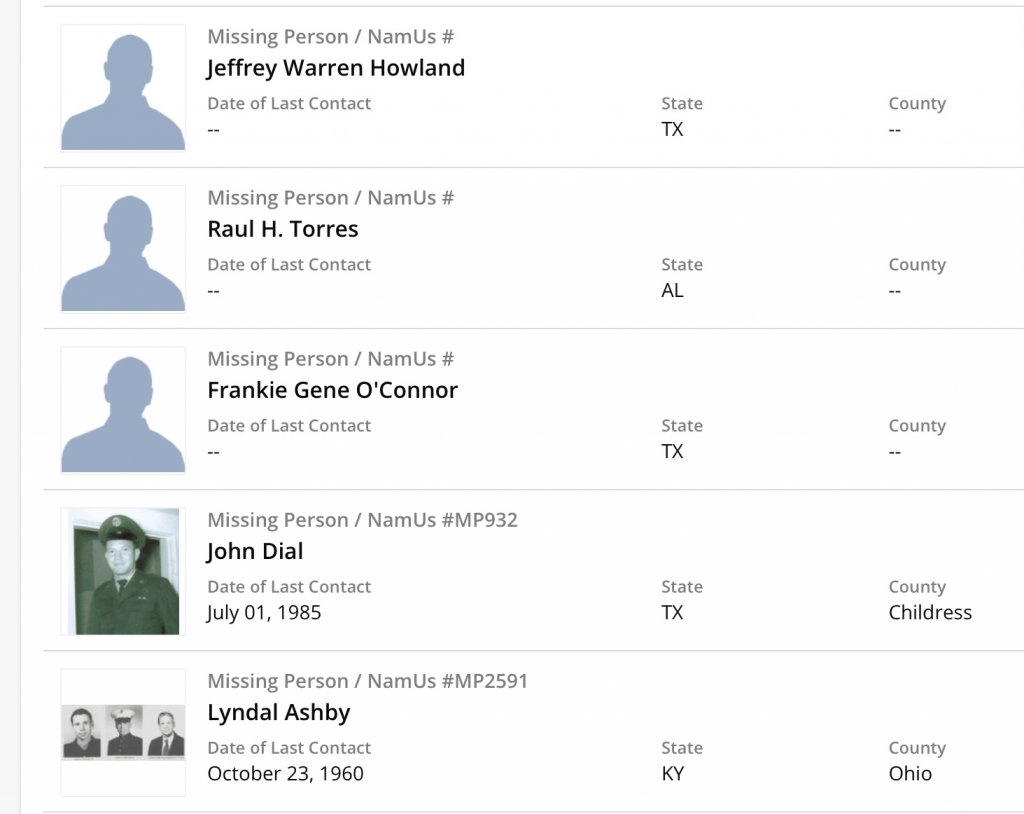The height and width of the screenshot is (814, 1024).
Task: Click Jeffrey Warren Howland's placeholder avatar
Action: [x=123, y=88]
